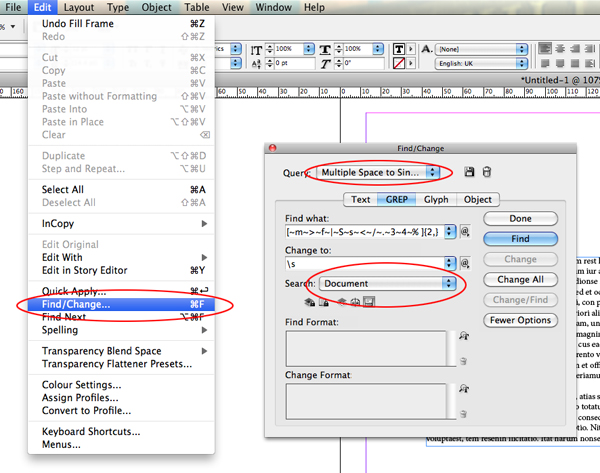Save the current Find/Change query
This screenshot has width=600, height=473.
pos(469,172)
